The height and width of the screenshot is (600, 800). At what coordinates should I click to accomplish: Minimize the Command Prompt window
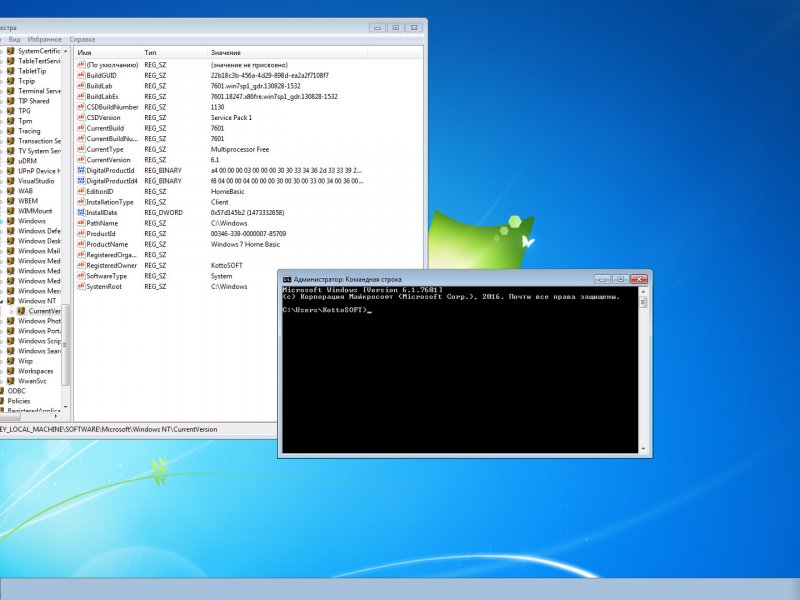point(602,279)
